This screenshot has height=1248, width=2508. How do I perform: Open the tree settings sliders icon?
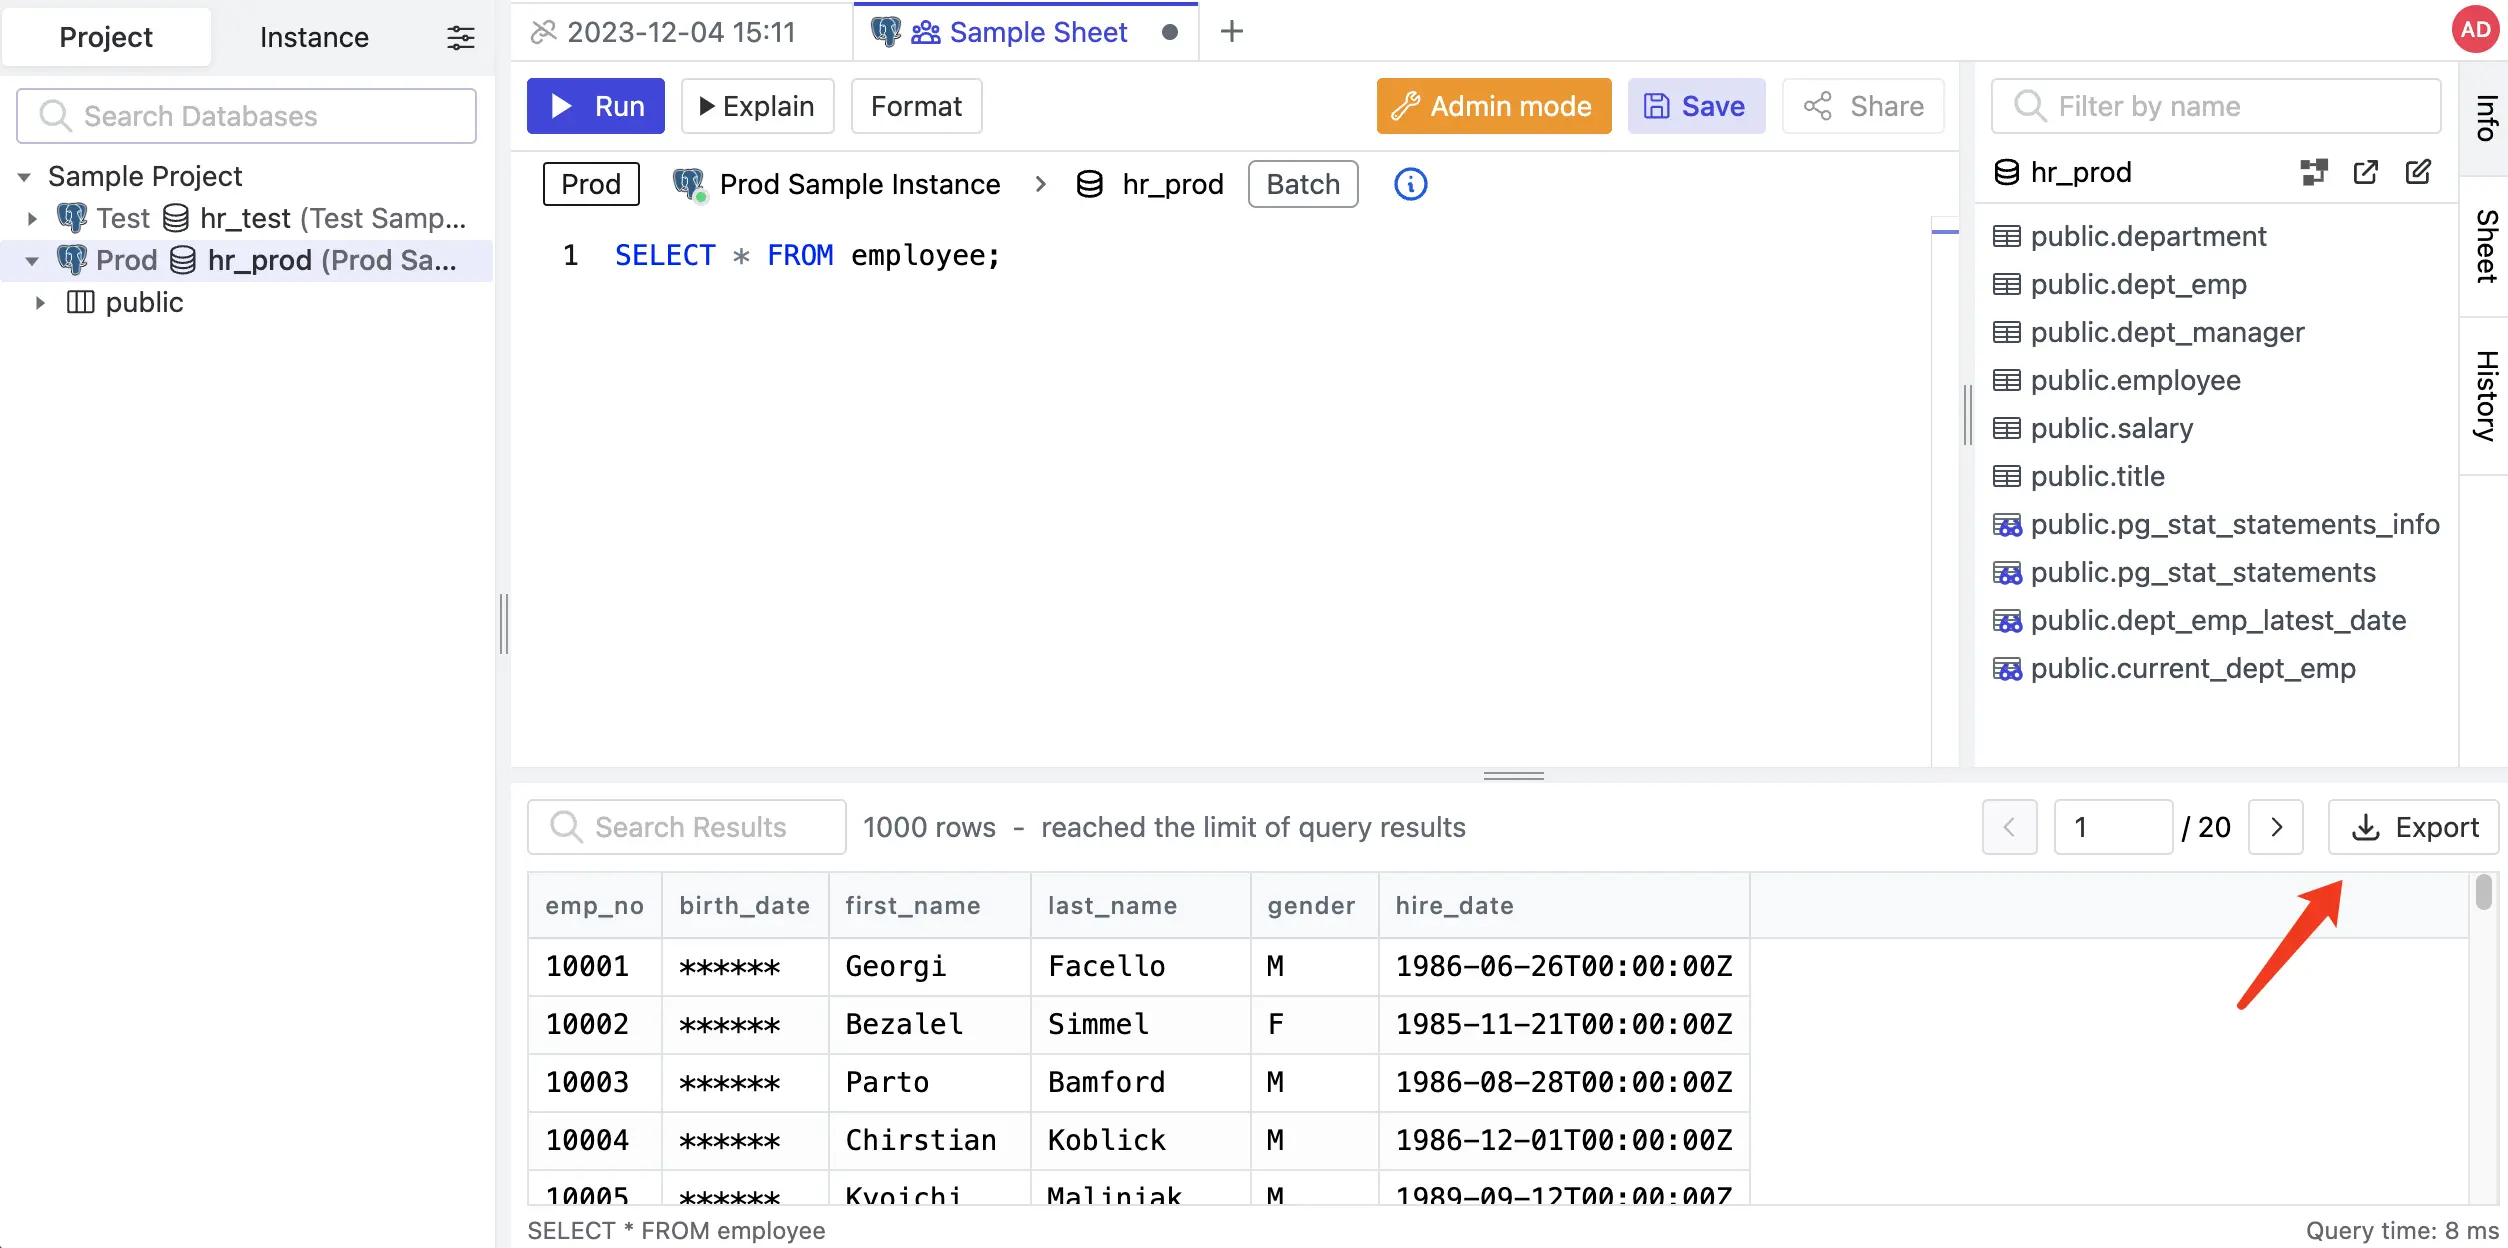pyautogui.click(x=460, y=37)
